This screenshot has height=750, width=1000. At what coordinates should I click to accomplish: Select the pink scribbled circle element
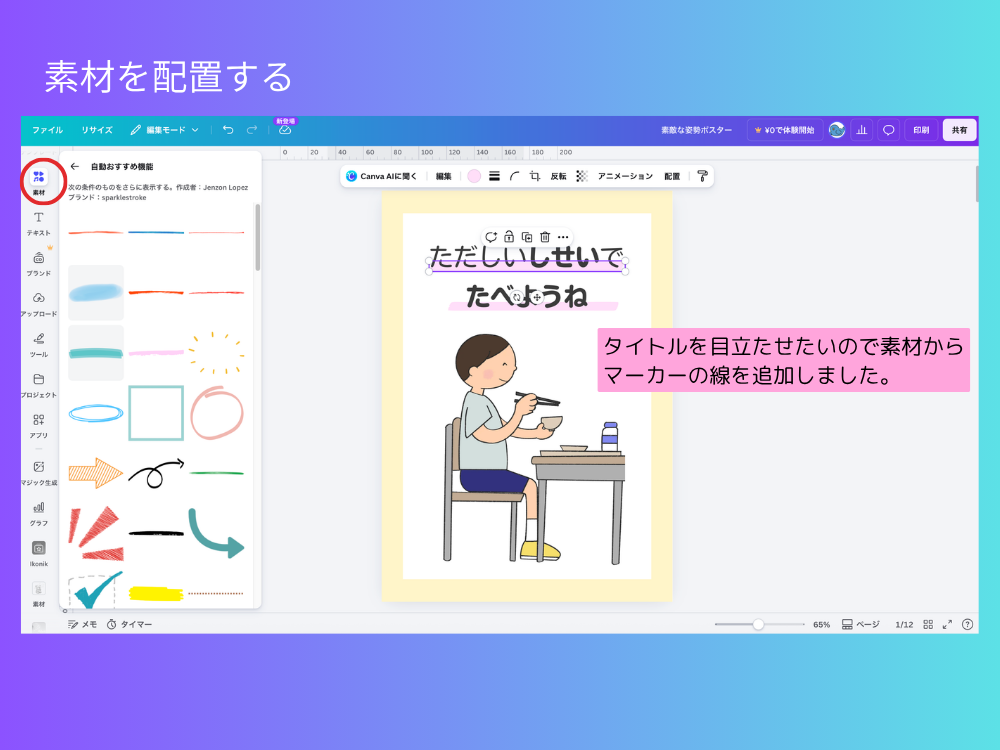tap(216, 413)
